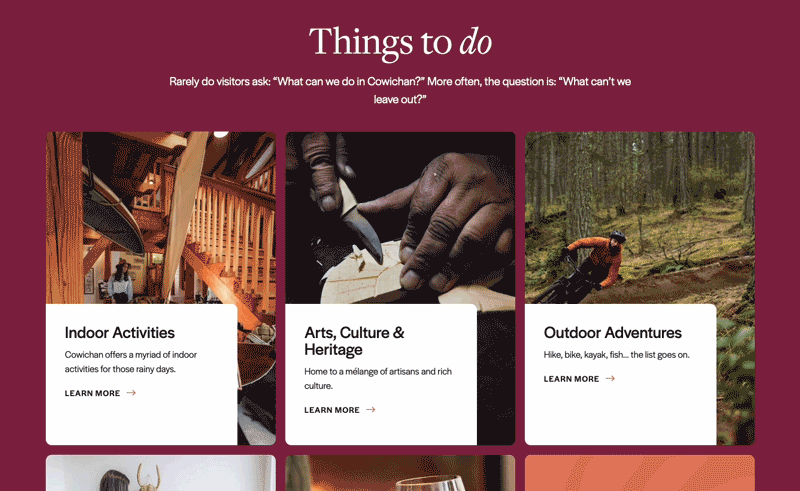Open the wood carving hands photo
Image resolution: width=800 pixels, height=491 pixels.
click(x=400, y=218)
